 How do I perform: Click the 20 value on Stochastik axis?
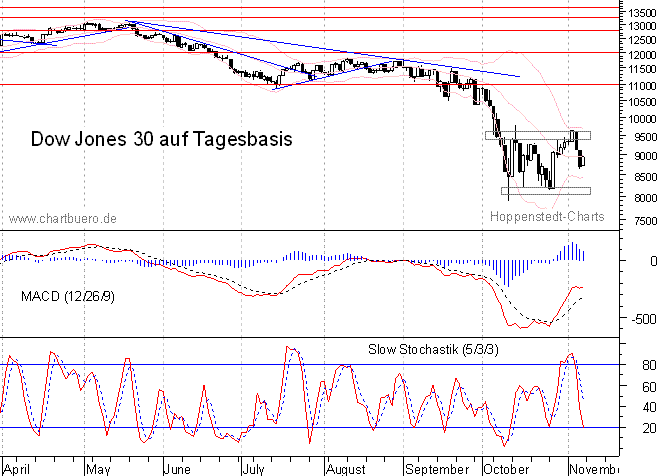pyautogui.click(x=649, y=428)
